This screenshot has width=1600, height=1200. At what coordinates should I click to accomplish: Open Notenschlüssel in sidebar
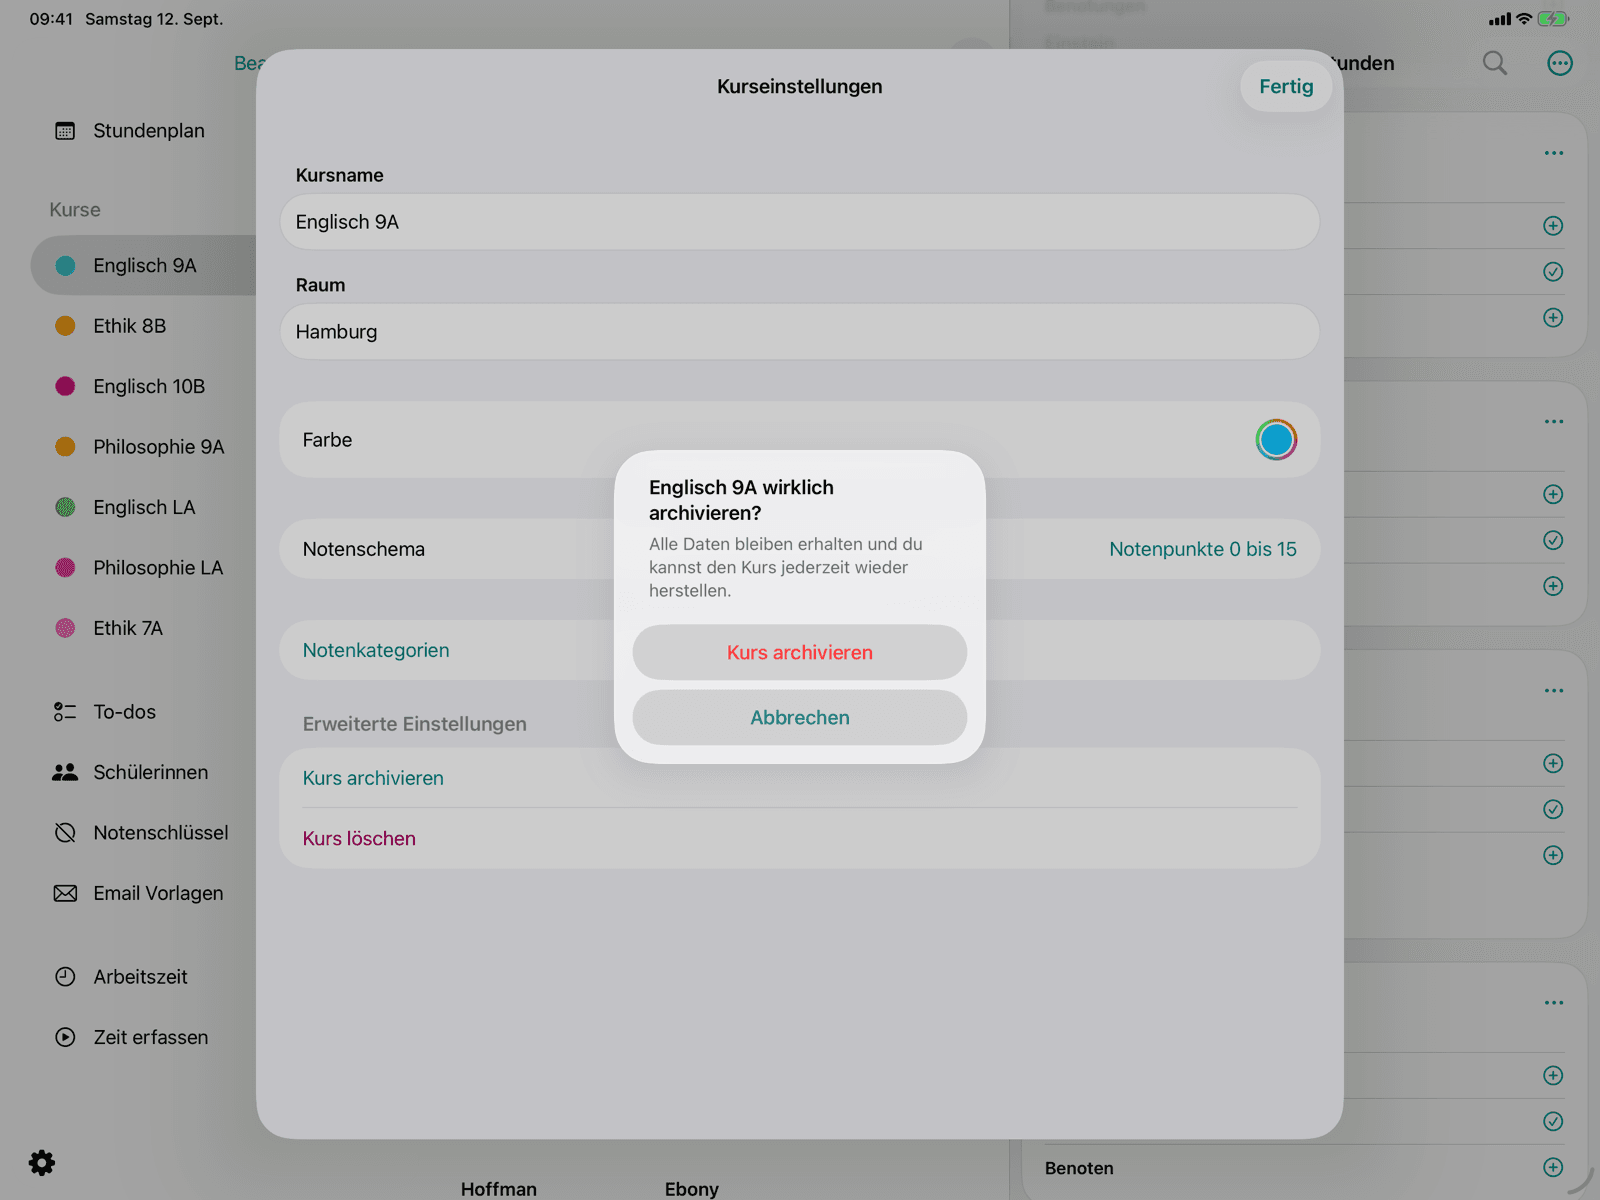click(160, 833)
